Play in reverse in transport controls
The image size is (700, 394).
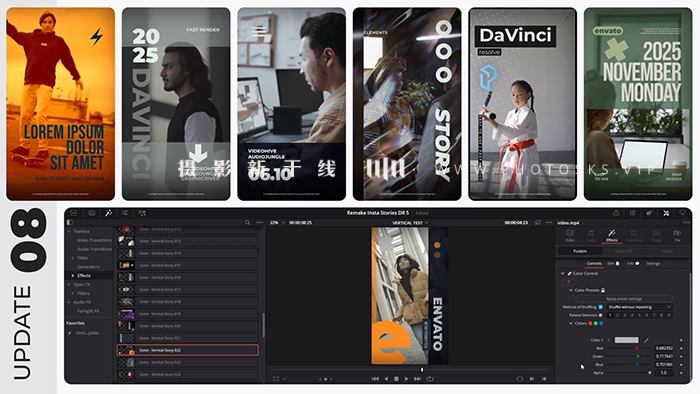386,379
